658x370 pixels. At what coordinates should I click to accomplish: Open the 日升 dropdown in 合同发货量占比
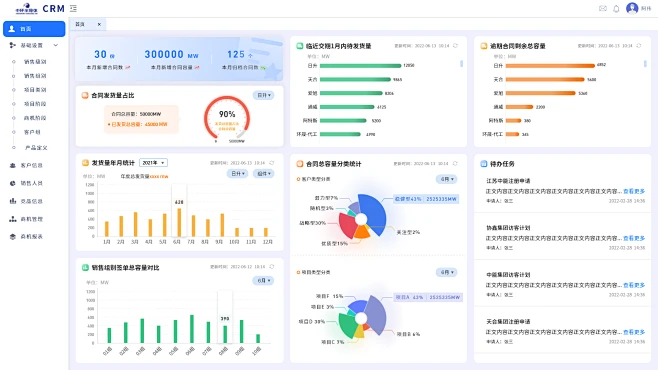pos(264,95)
